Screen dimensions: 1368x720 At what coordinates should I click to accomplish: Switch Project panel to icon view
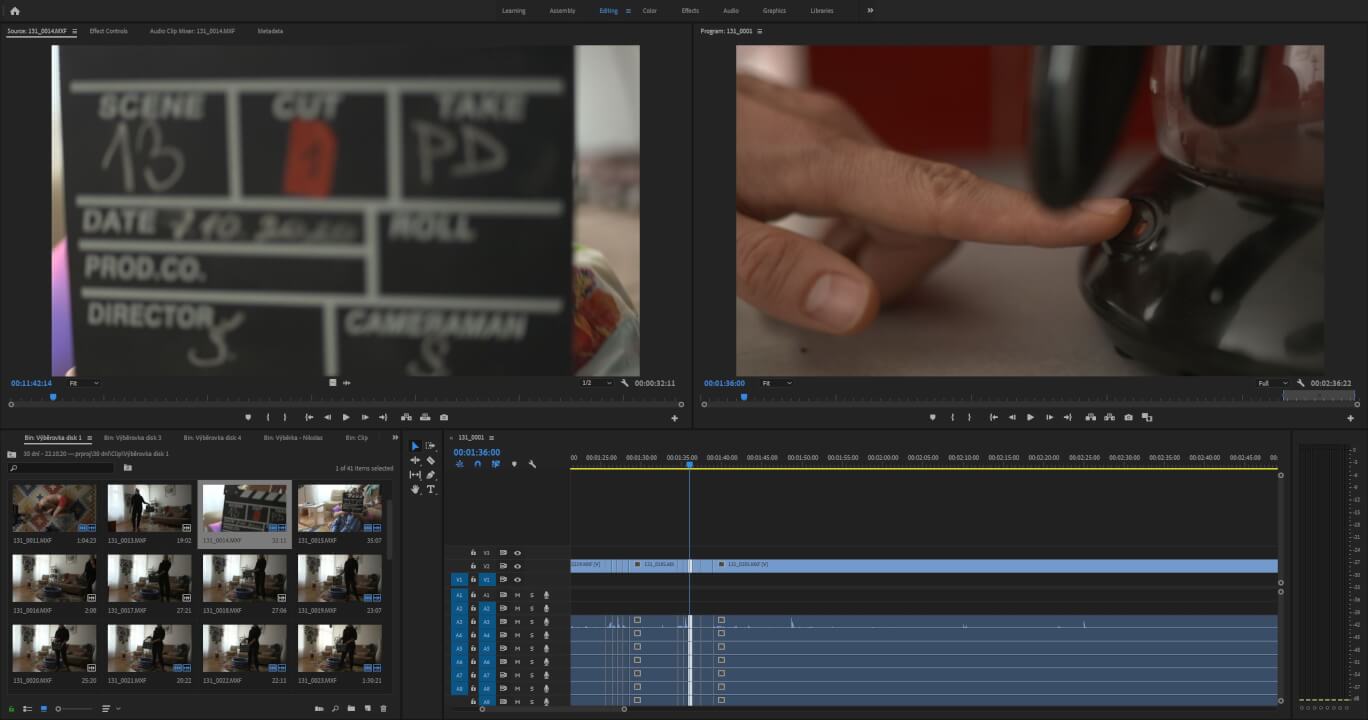tap(43, 709)
